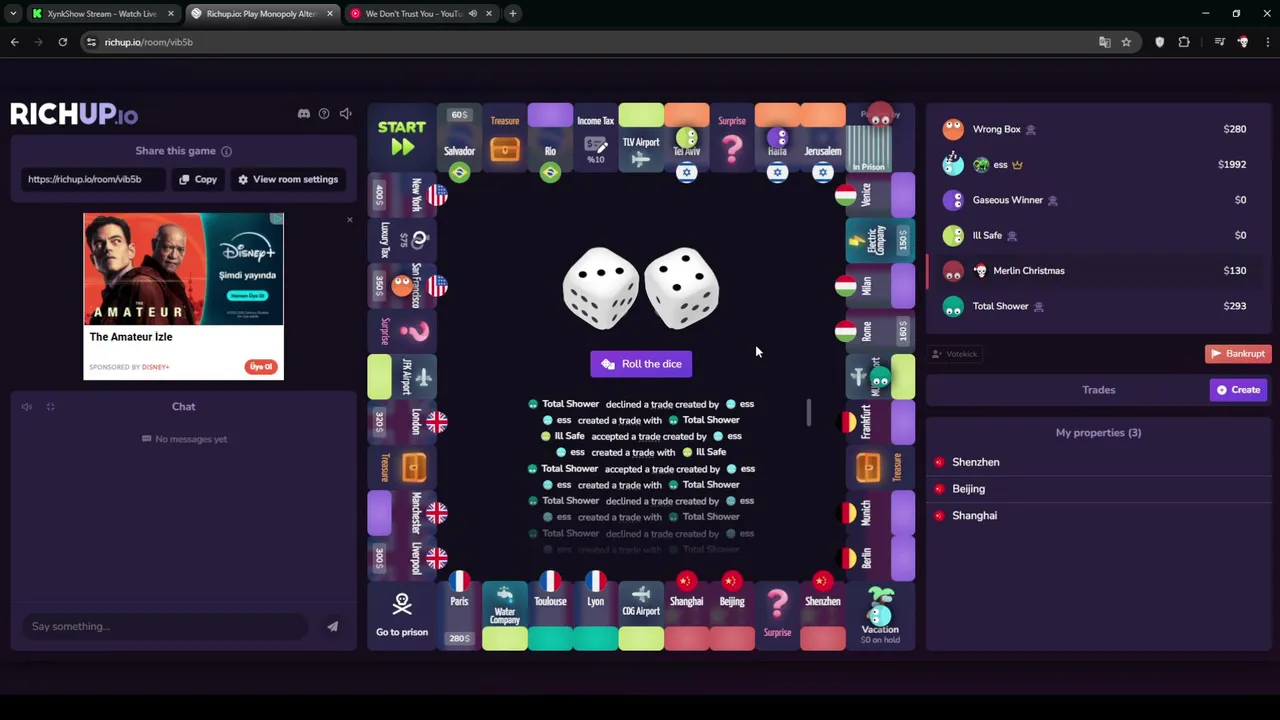Close the Disney+ ad with the X
The height and width of the screenshot is (720, 1280).
click(350, 219)
